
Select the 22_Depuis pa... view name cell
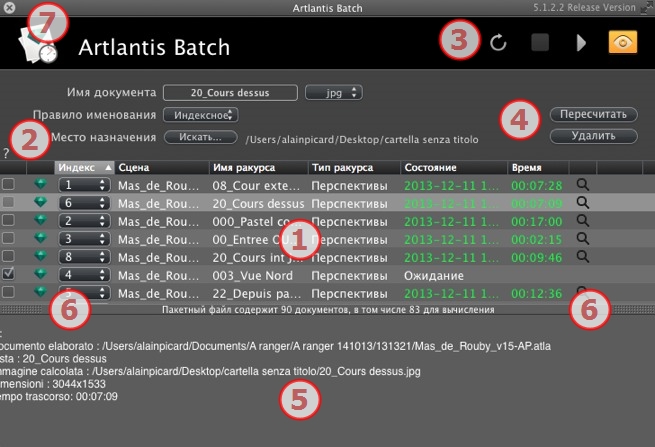point(256,294)
